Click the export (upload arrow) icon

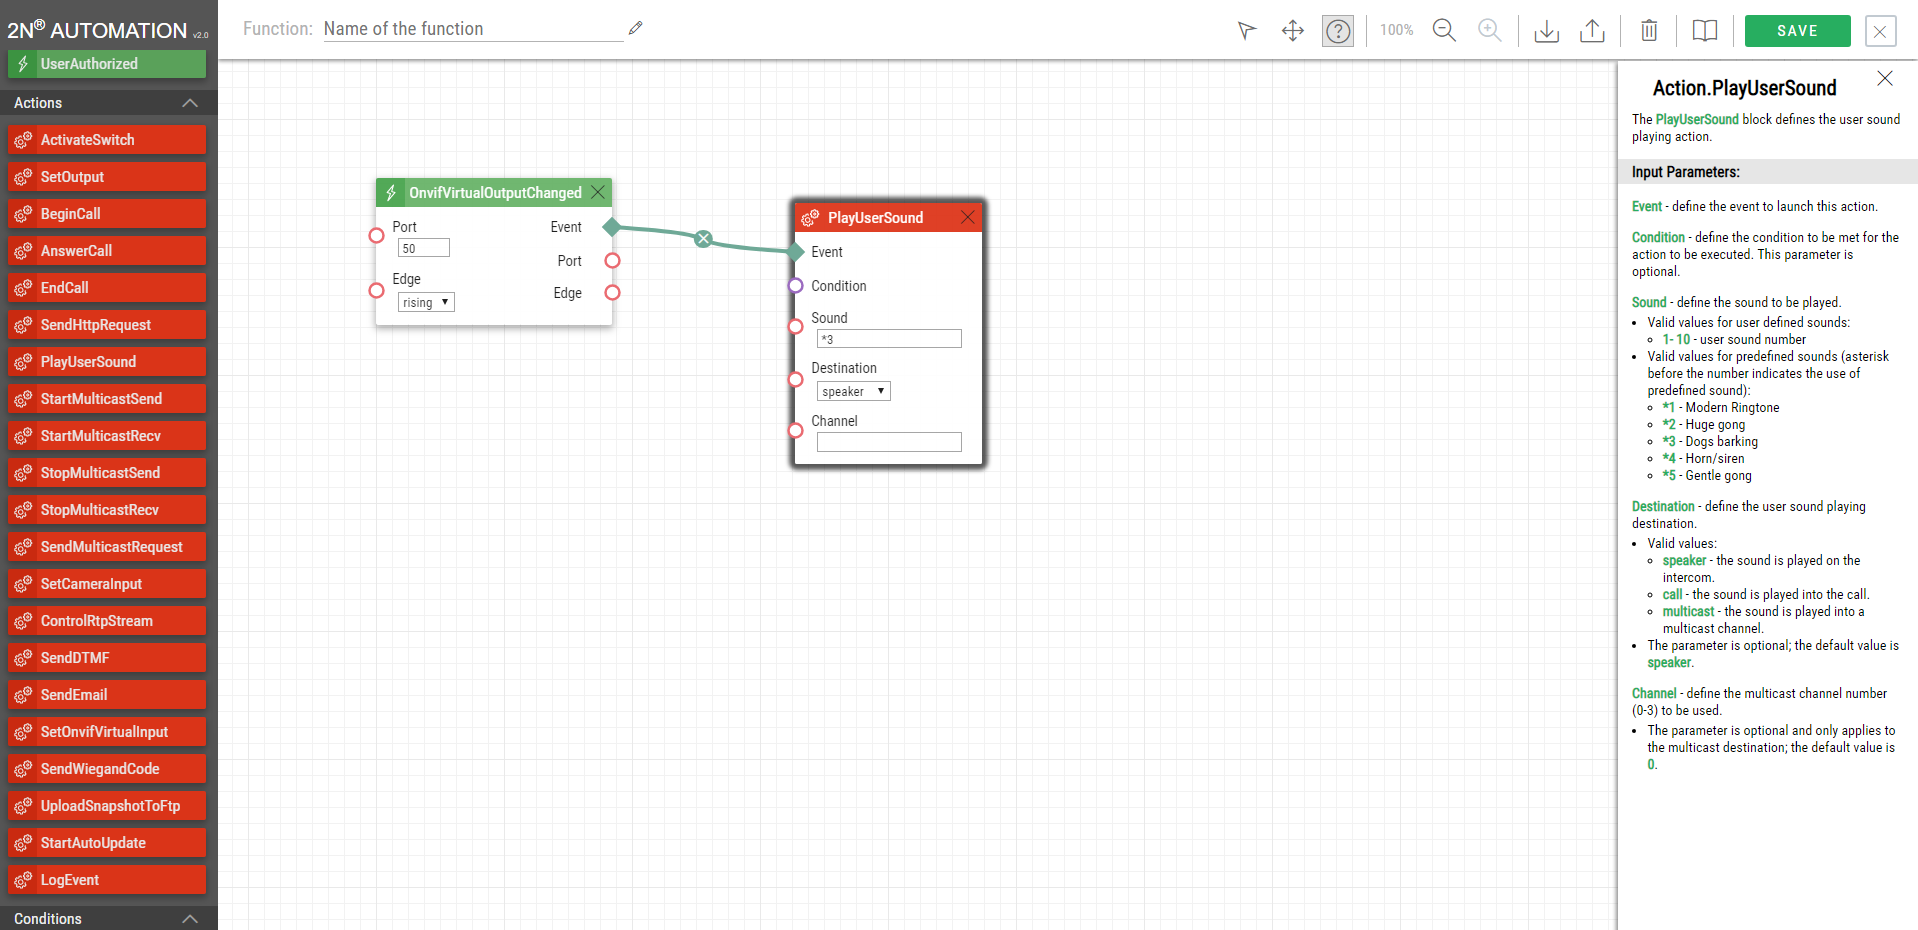1592,31
